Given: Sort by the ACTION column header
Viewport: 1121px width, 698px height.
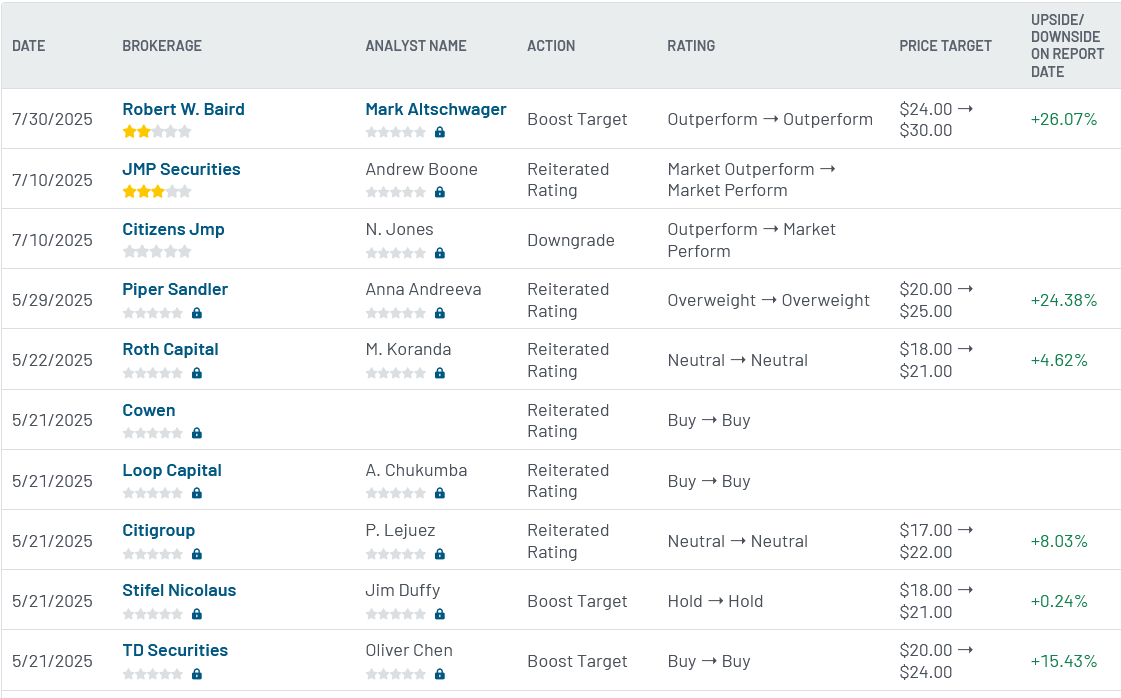Looking at the screenshot, I should 550,46.
